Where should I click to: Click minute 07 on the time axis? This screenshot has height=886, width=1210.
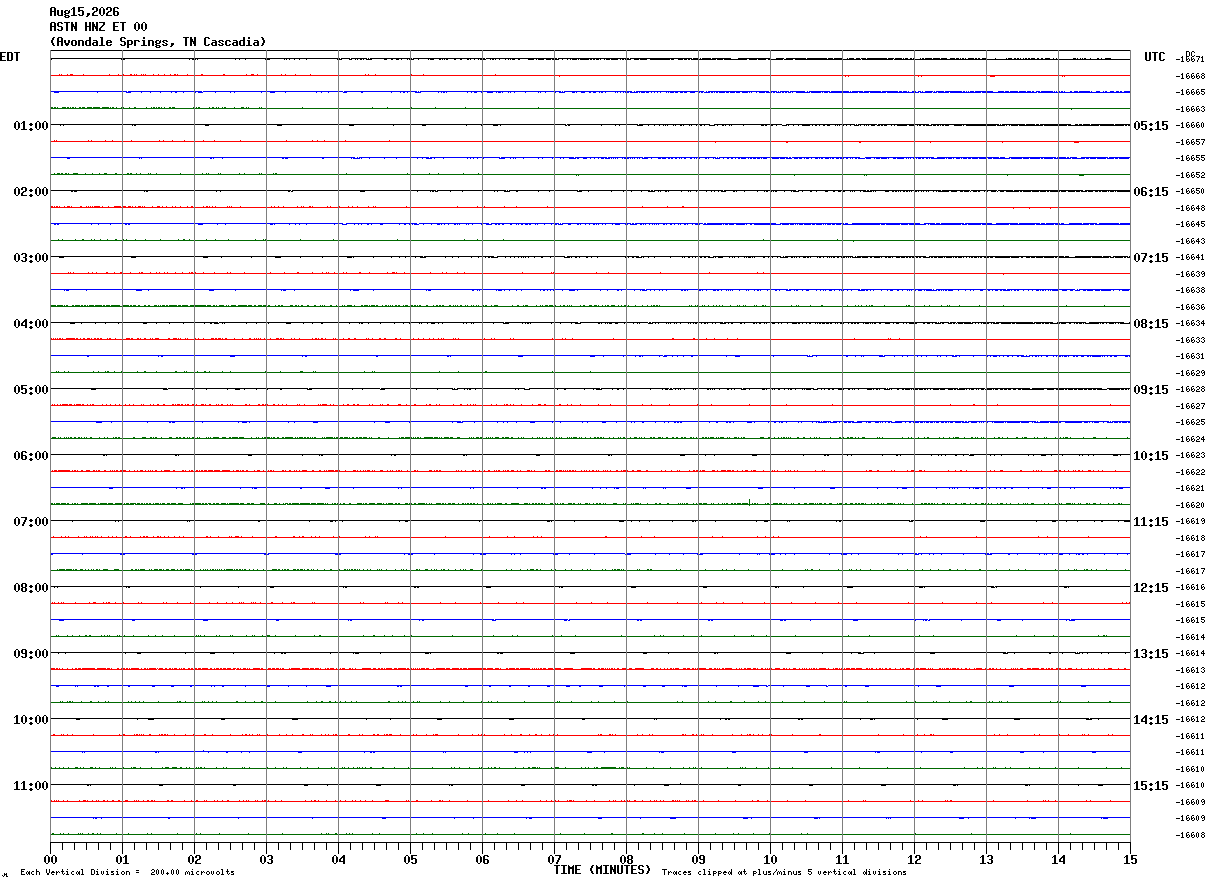(x=554, y=859)
